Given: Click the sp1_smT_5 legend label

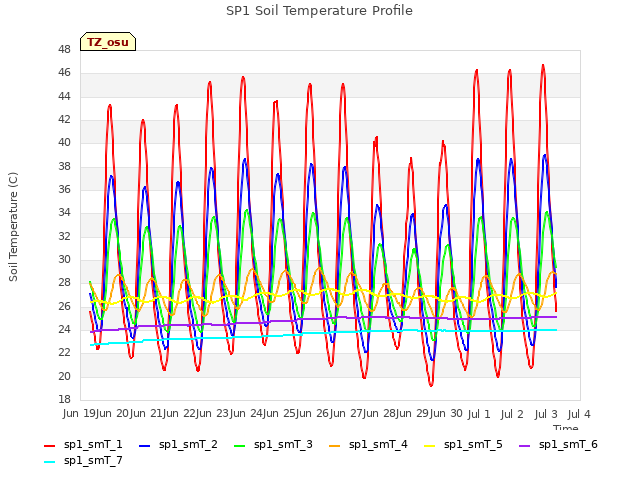Looking at the screenshot, I should click(473, 444).
